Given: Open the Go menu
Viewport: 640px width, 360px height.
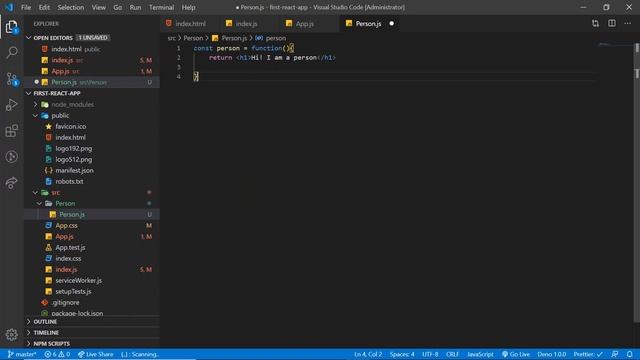Looking at the screenshot, I should pos(118,7).
